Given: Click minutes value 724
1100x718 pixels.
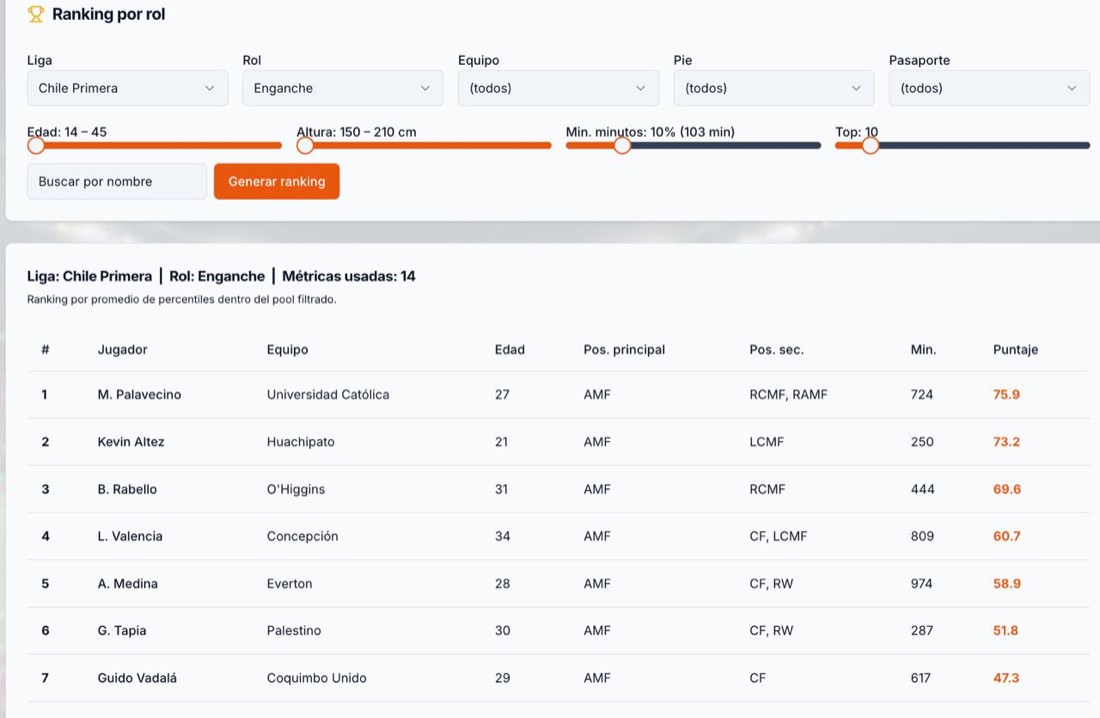Looking at the screenshot, I should (x=922, y=394).
